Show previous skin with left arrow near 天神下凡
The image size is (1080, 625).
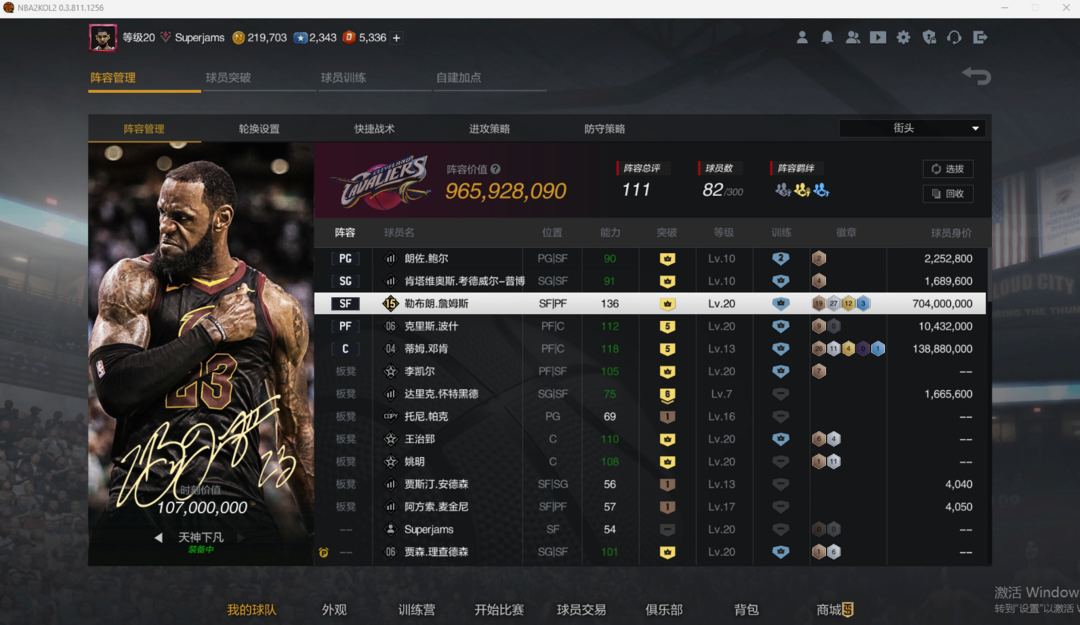158,537
